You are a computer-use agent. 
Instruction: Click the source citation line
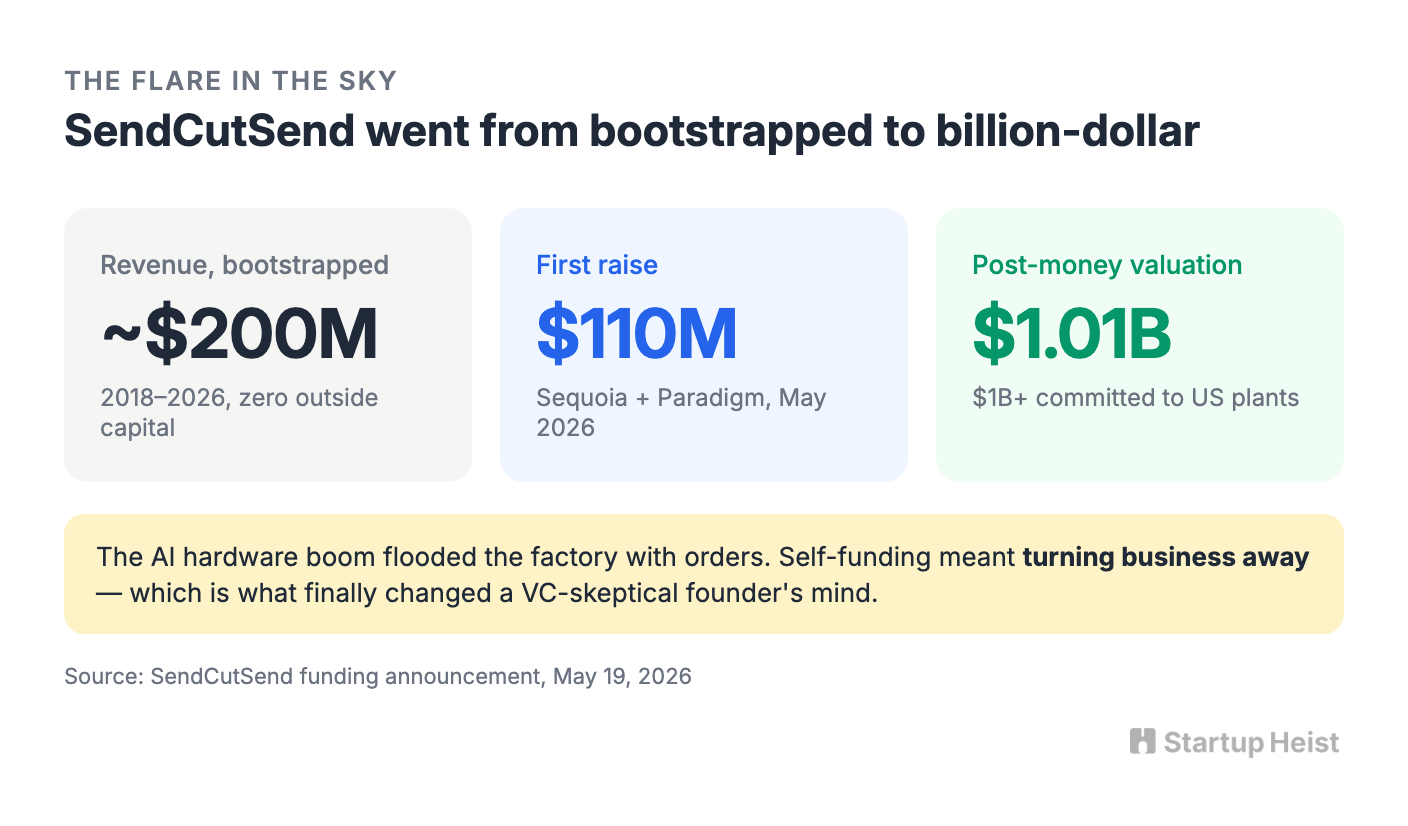(x=378, y=676)
